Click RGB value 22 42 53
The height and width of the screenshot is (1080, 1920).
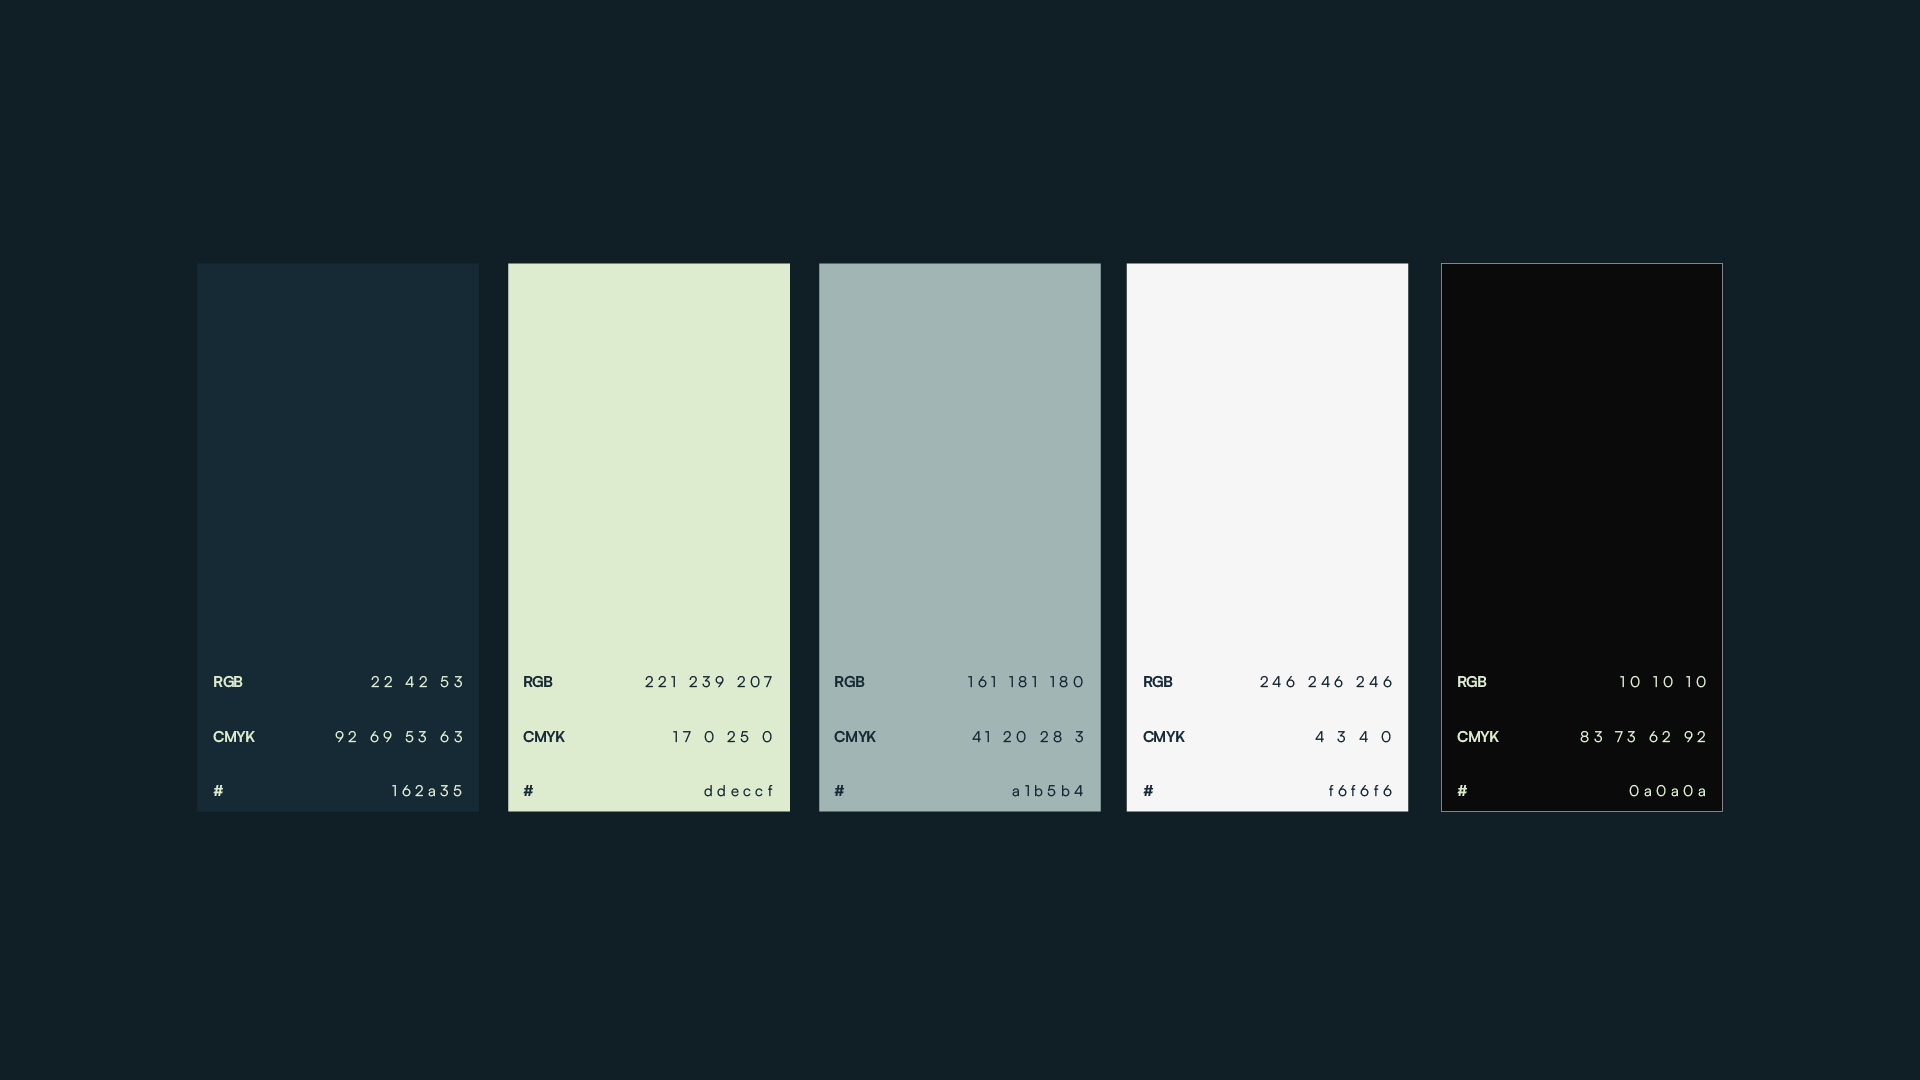(417, 682)
